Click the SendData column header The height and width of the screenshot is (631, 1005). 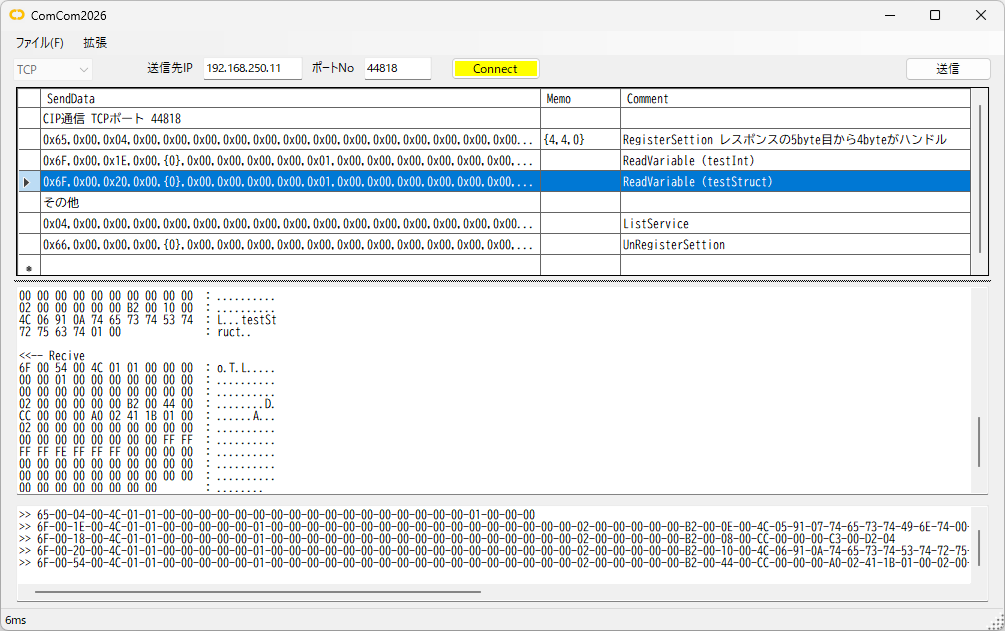click(290, 99)
